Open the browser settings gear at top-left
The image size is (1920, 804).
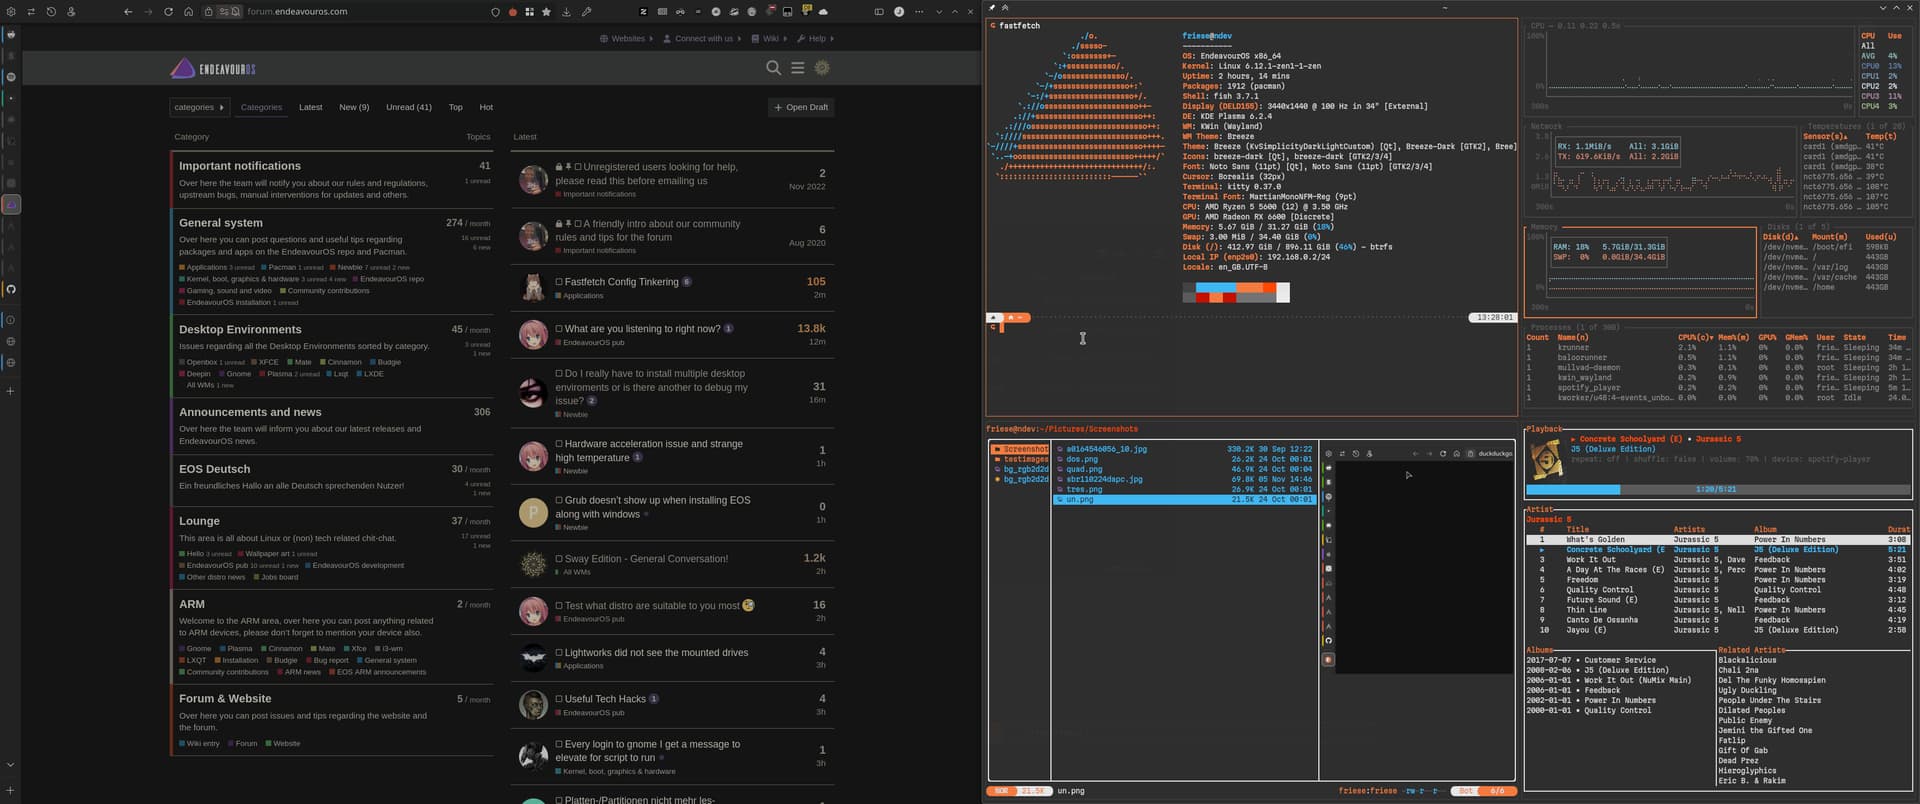tap(11, 12)
